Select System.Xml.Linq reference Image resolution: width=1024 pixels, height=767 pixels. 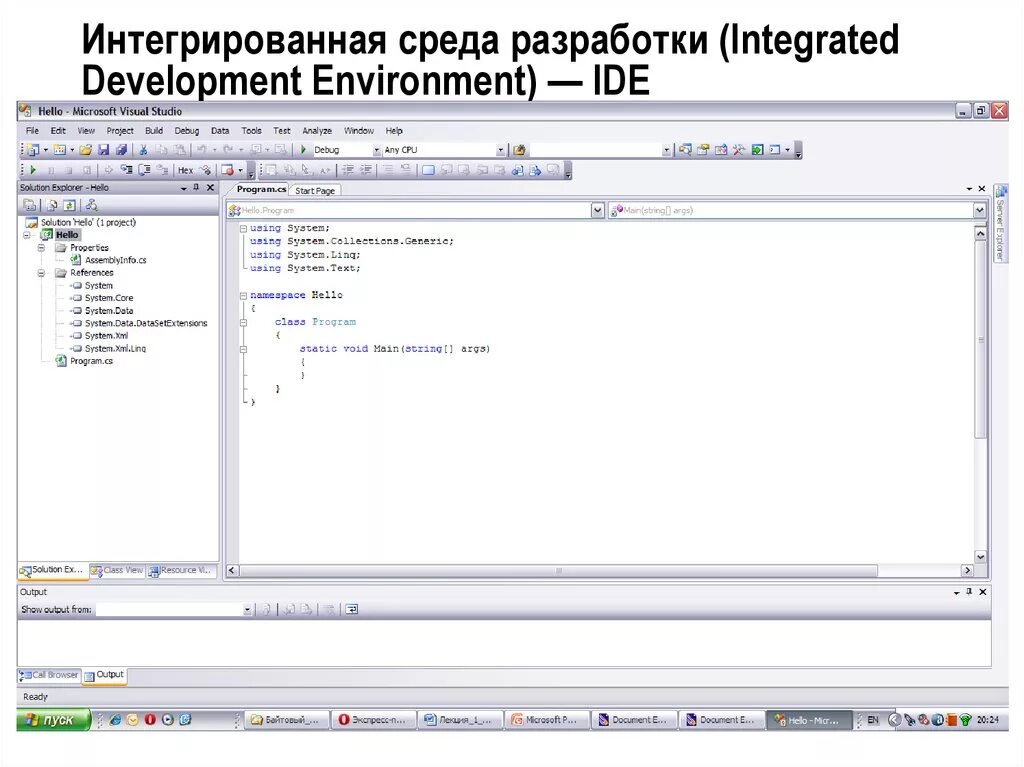coord(116,348)
